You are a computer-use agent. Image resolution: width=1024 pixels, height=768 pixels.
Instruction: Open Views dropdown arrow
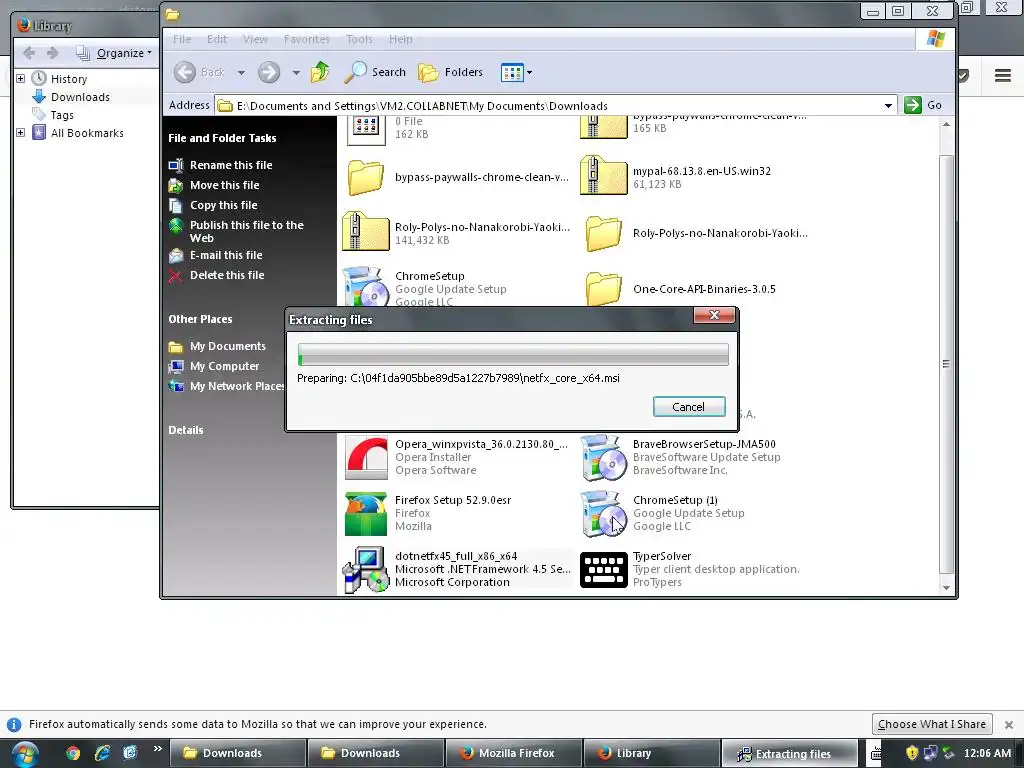(x=529, y=72)
